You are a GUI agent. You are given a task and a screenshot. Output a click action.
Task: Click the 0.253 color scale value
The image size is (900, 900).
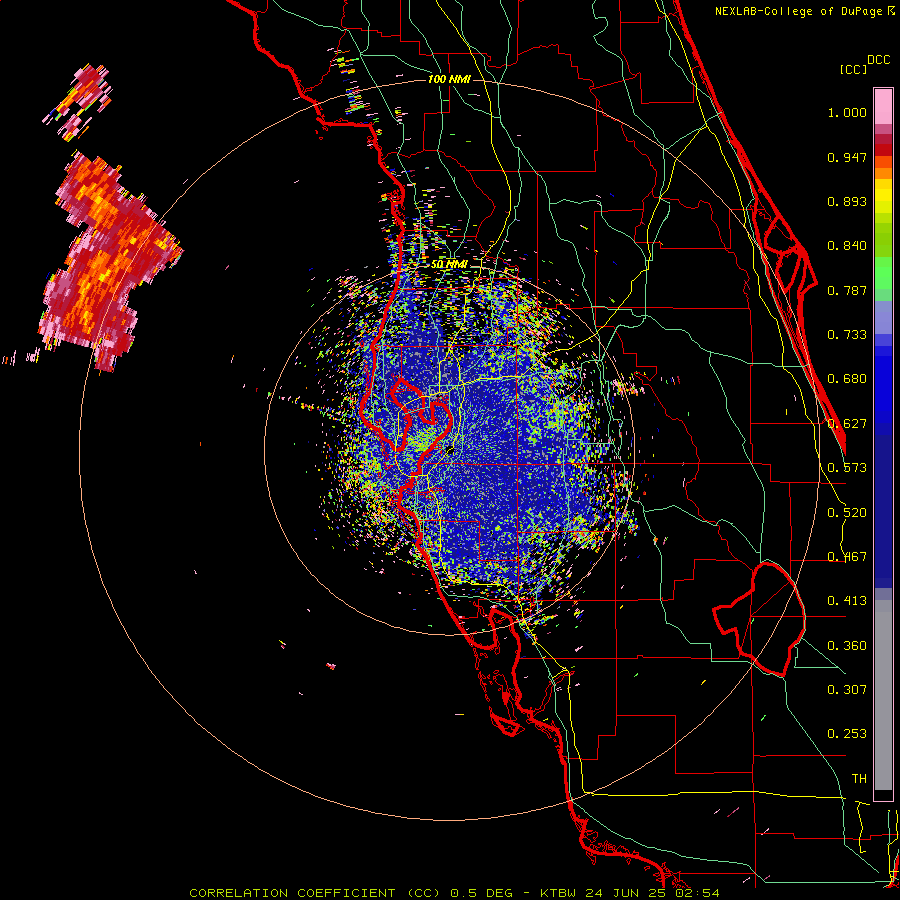[x=847, y=734]
